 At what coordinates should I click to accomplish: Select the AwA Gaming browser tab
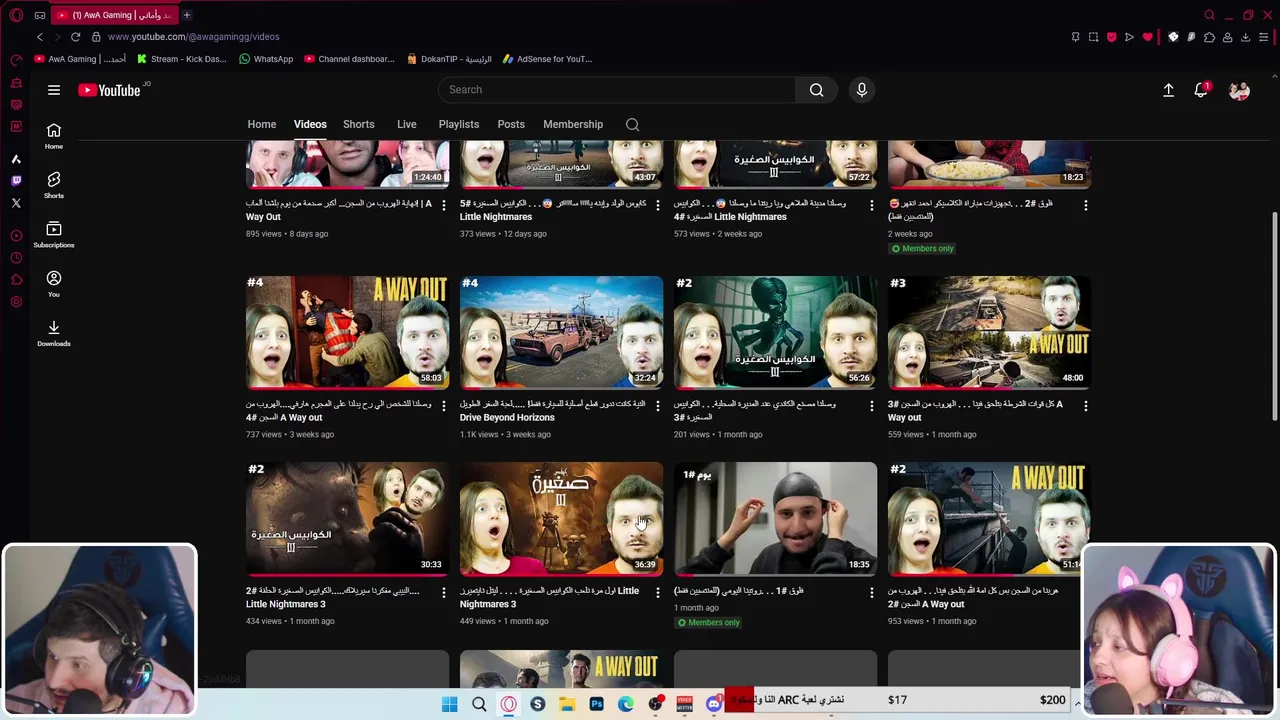point(113,15)
